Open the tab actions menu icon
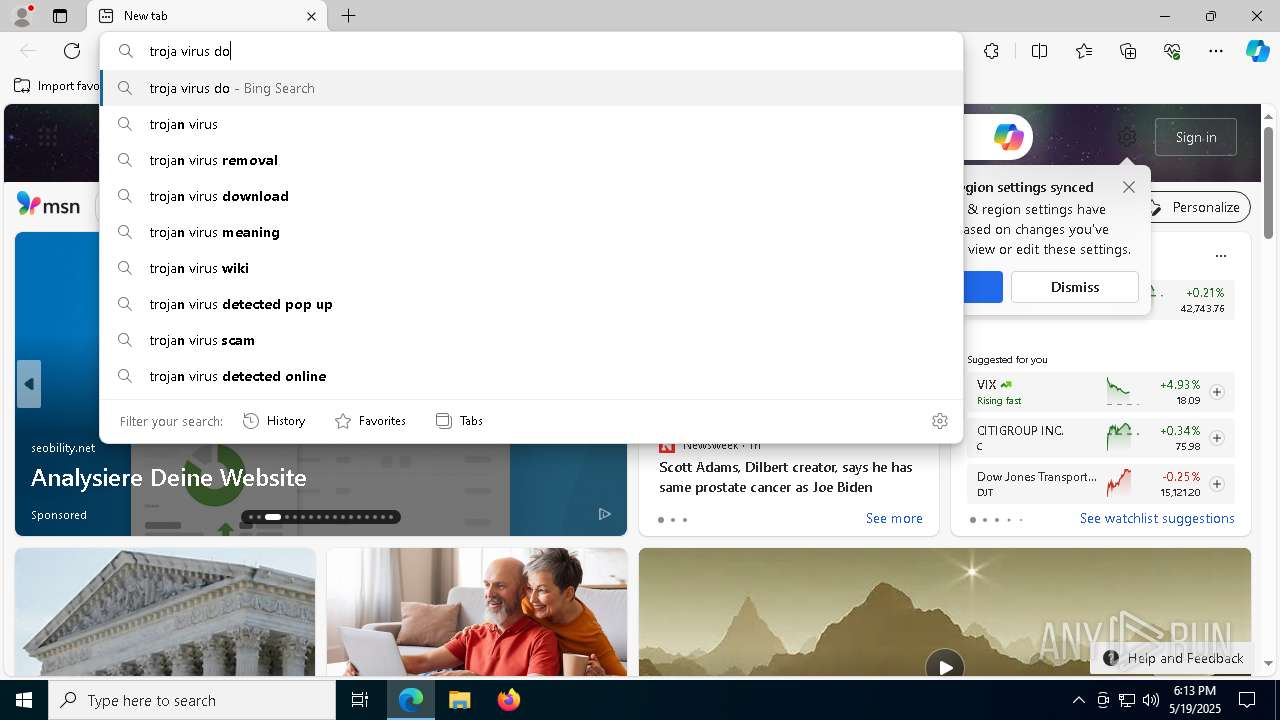The image size is (1280, 720). pos(60,16)
